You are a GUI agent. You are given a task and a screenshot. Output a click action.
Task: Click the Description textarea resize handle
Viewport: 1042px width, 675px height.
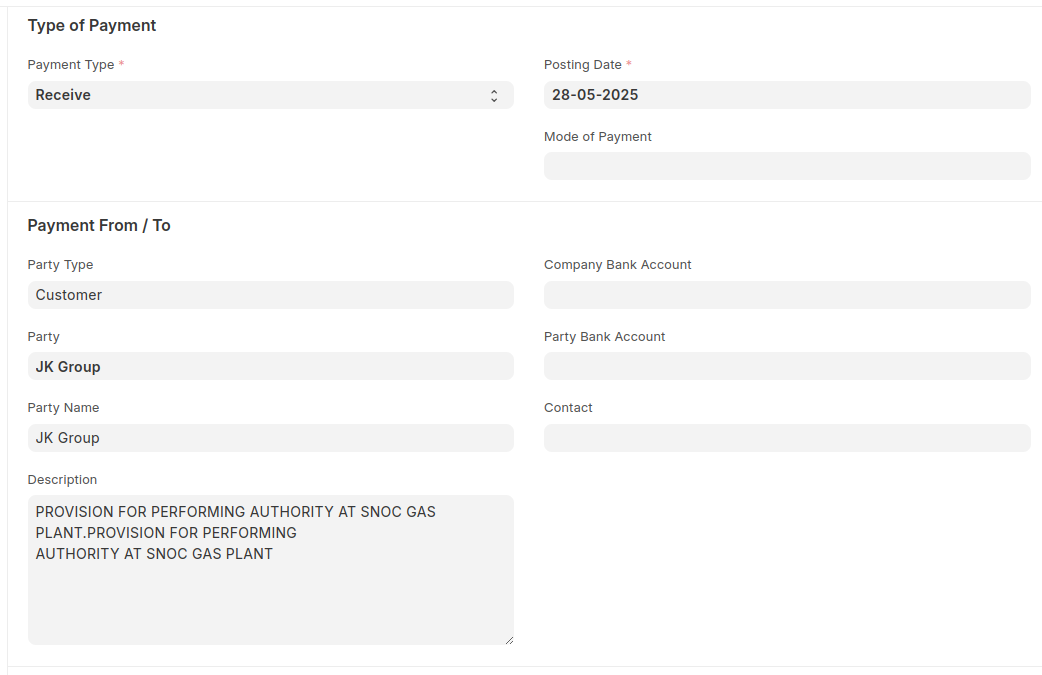coord(508,639)
